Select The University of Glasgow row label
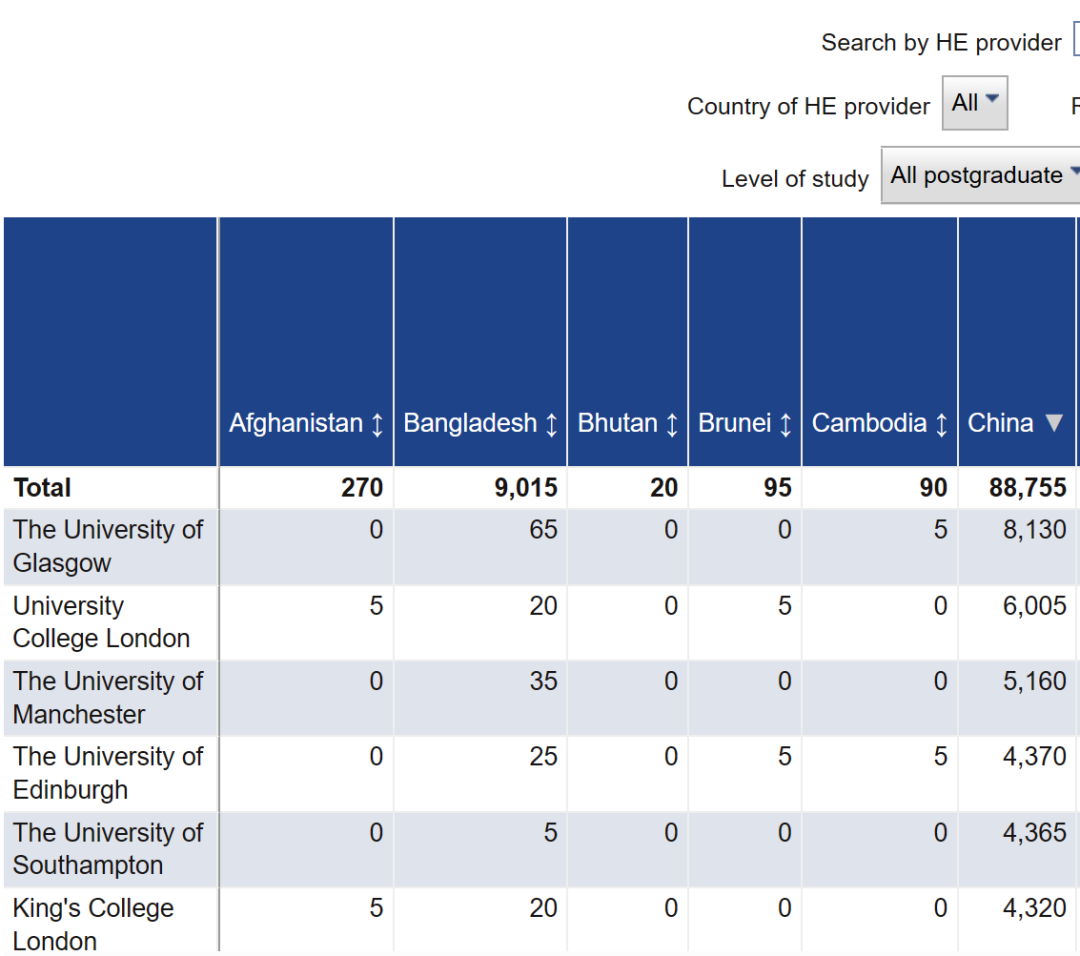 pos(108,546)
